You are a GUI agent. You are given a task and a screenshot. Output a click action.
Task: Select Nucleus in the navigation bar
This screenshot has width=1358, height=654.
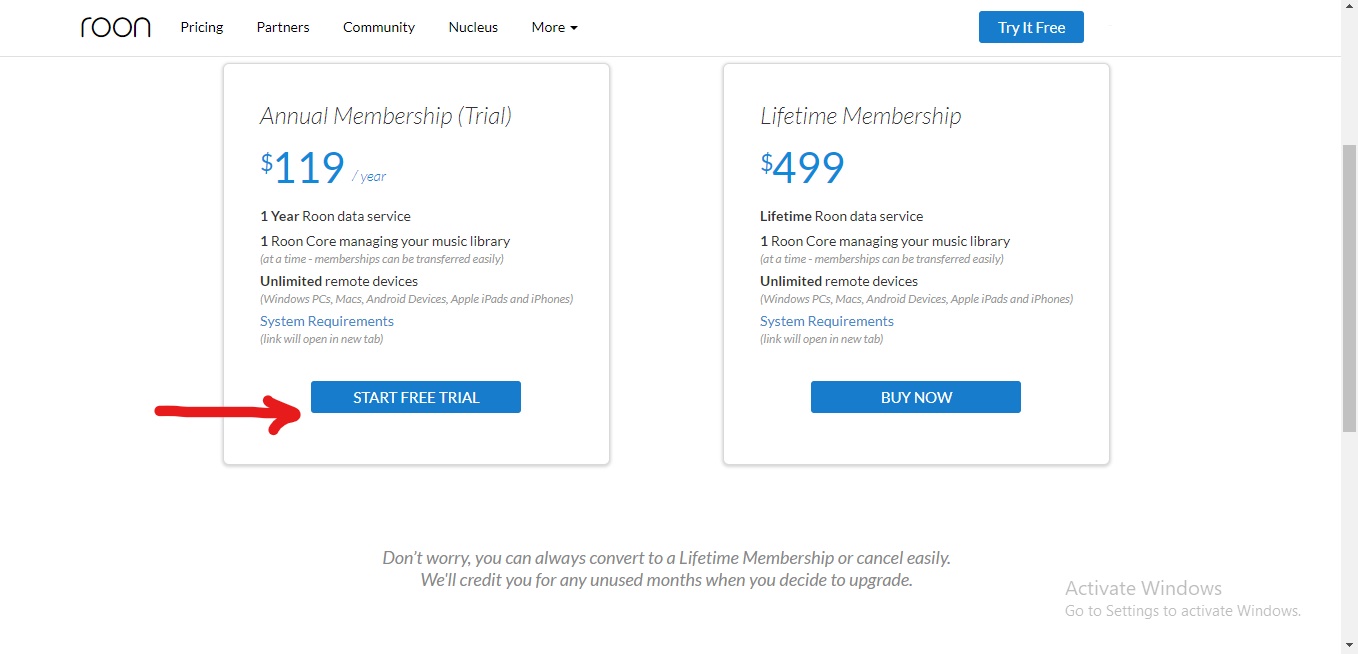coord(473,27)
